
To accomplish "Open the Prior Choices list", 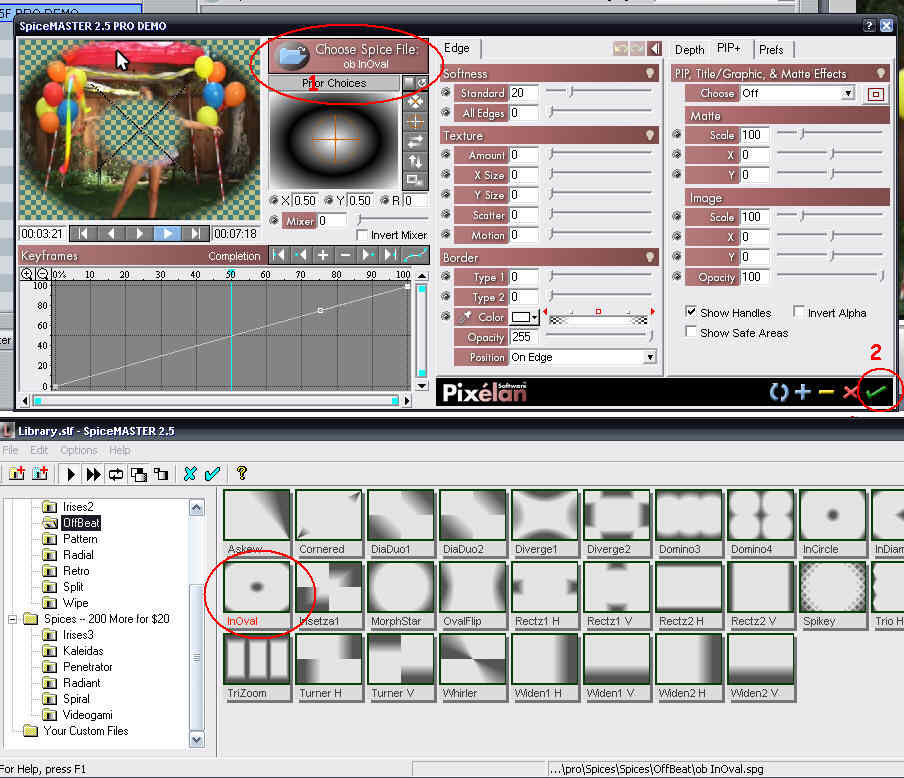I will tap(334, 83).
